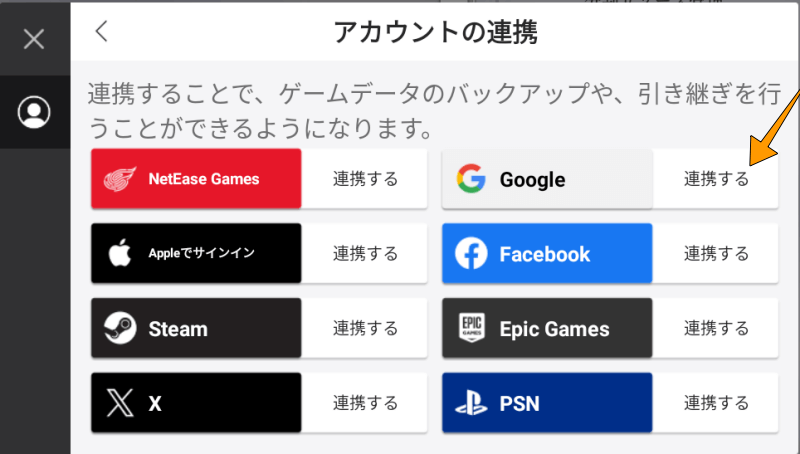Connect the X account via 連携する
Screen dimensions: 800x454
tap(365, 403)
